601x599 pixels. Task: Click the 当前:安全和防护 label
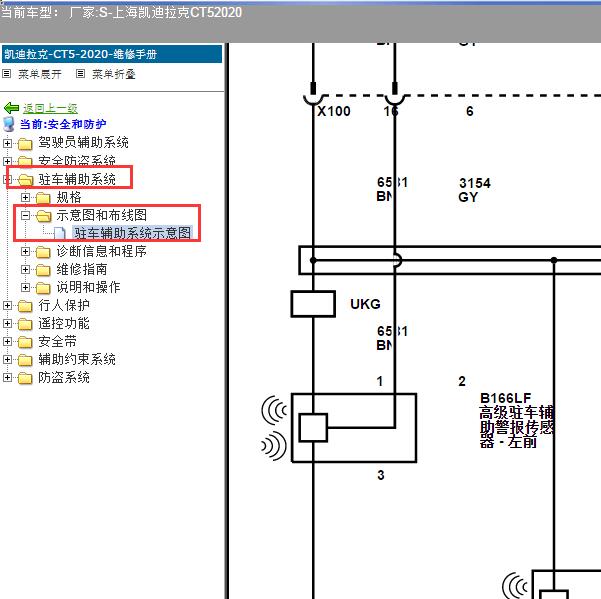click(x=63, y=124)
